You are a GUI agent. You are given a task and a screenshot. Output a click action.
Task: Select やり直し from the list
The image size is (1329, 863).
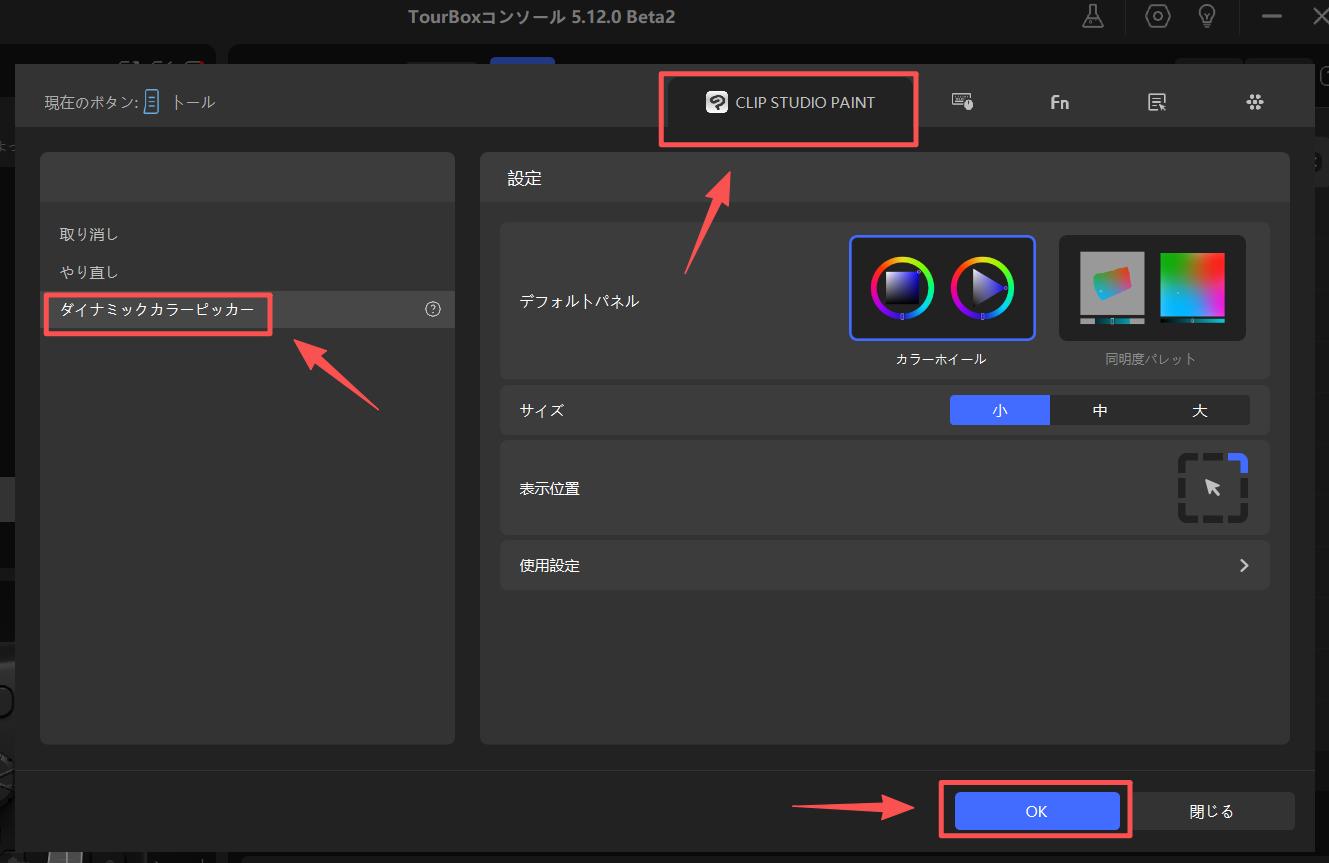click(x=89, y=272)
